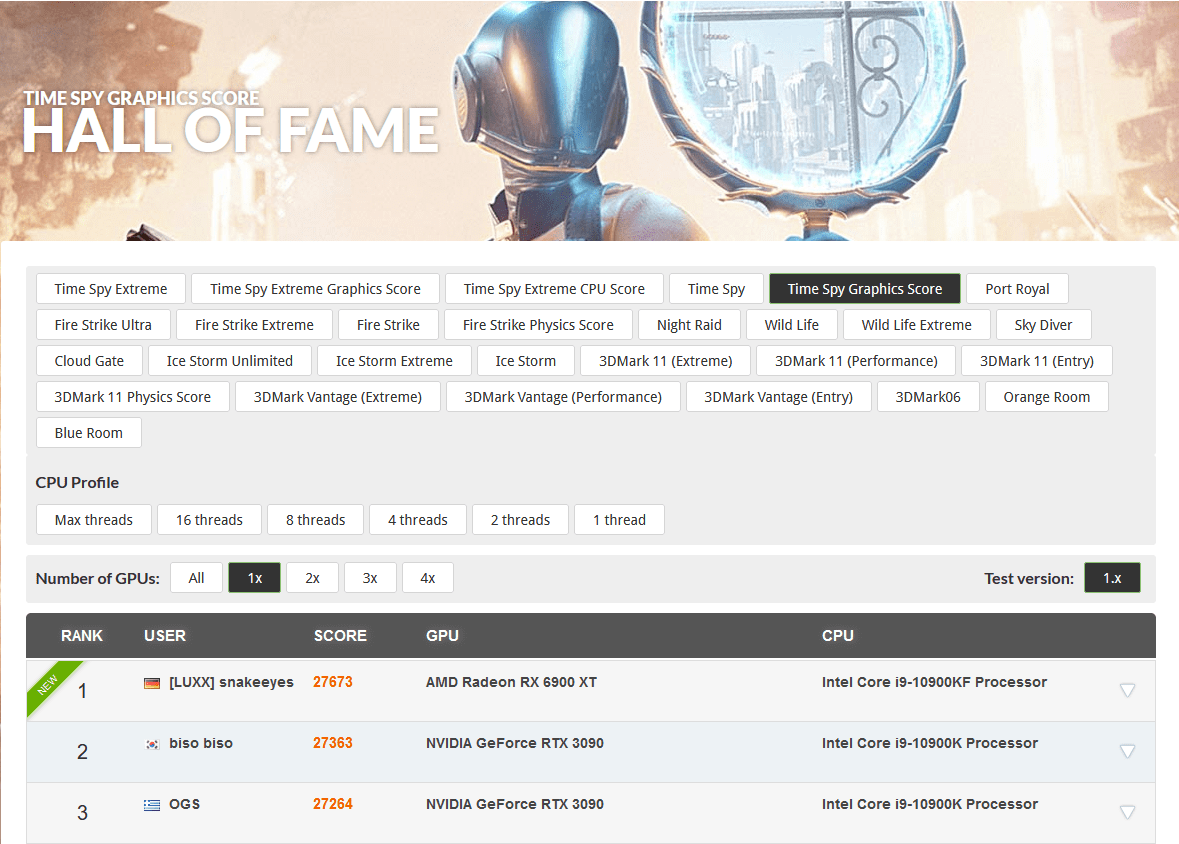Image resolution: width=1179 pixels, height=844 pixels.
Task: Select 3DMark Vantage (Extreme)
Action: point(338,397)
